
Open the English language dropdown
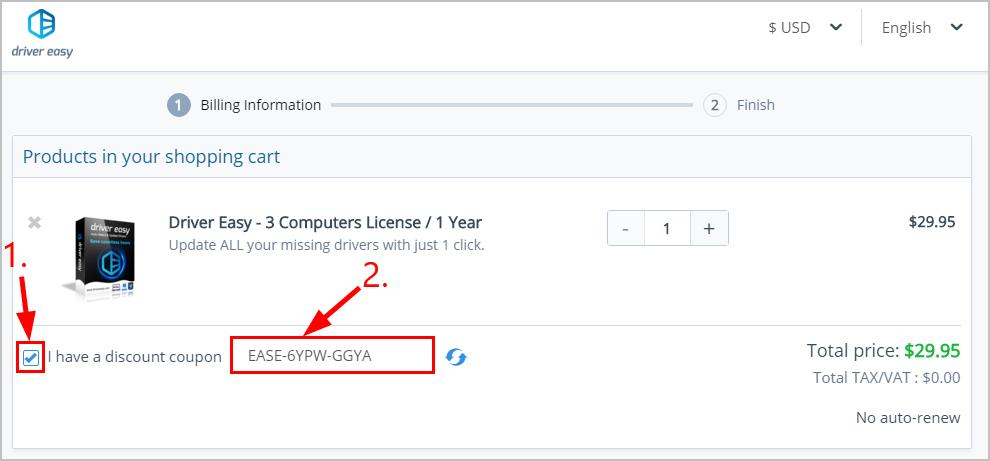point(921,28)
